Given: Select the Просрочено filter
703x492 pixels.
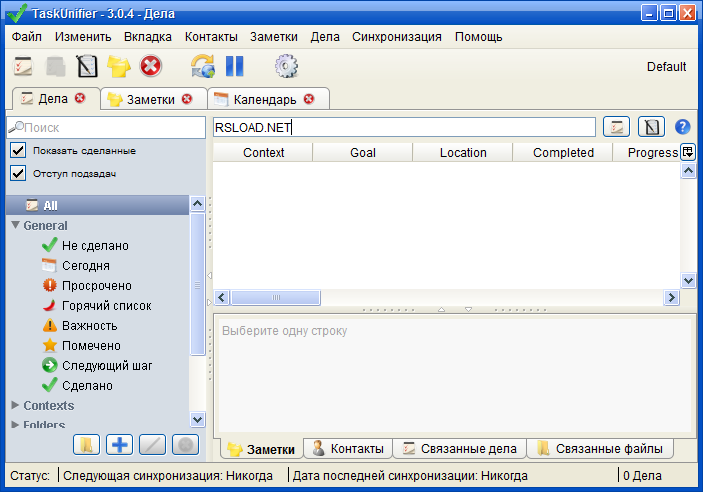Looking at the screenshot, I should coord(87,286).
